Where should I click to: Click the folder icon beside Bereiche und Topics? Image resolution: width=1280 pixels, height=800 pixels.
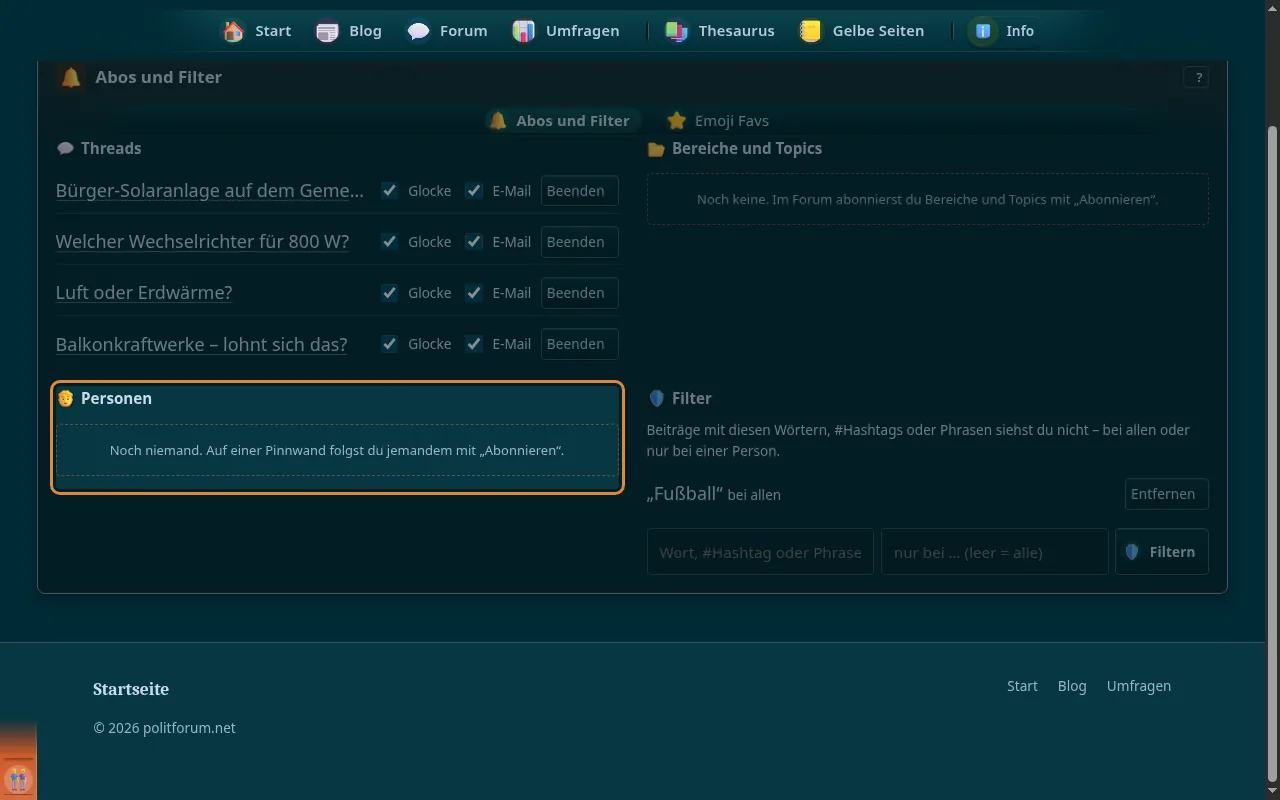click(656, 149)
